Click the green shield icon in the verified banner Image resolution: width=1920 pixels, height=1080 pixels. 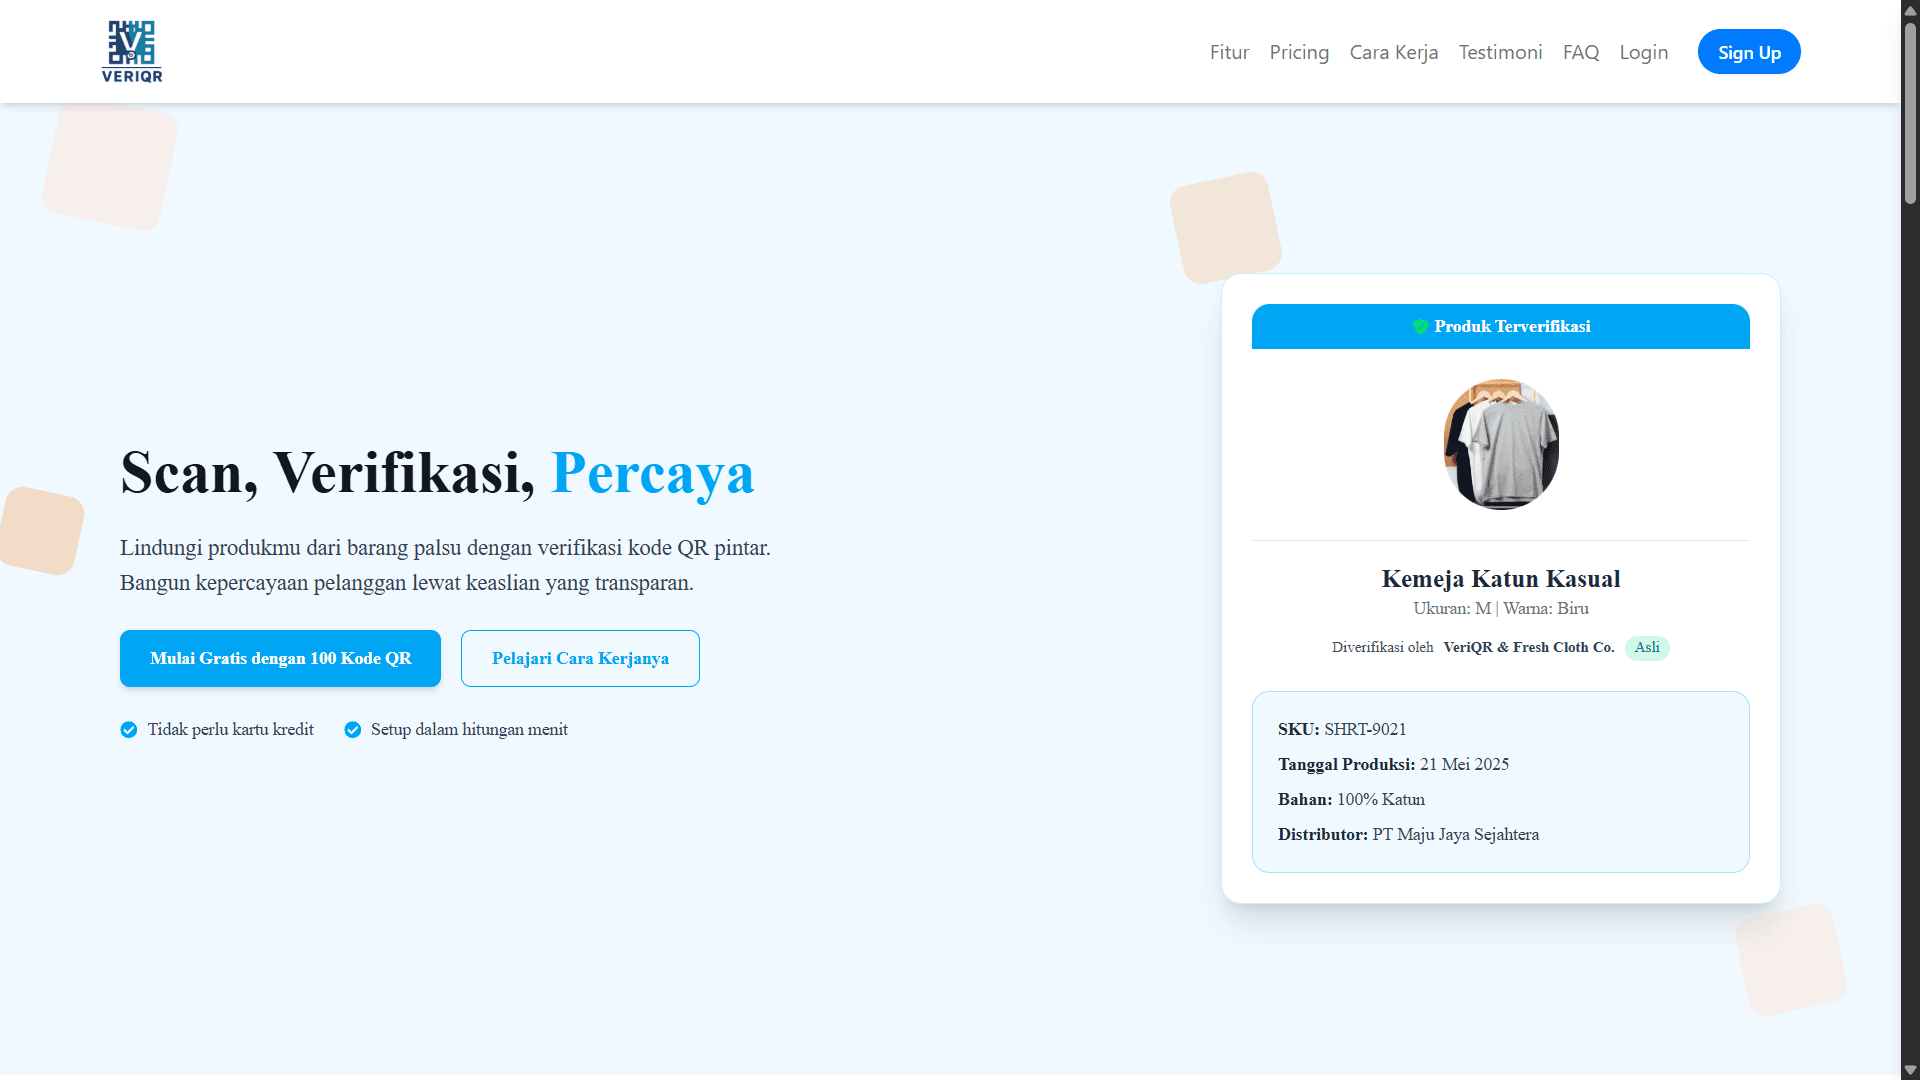(1420, 327)
